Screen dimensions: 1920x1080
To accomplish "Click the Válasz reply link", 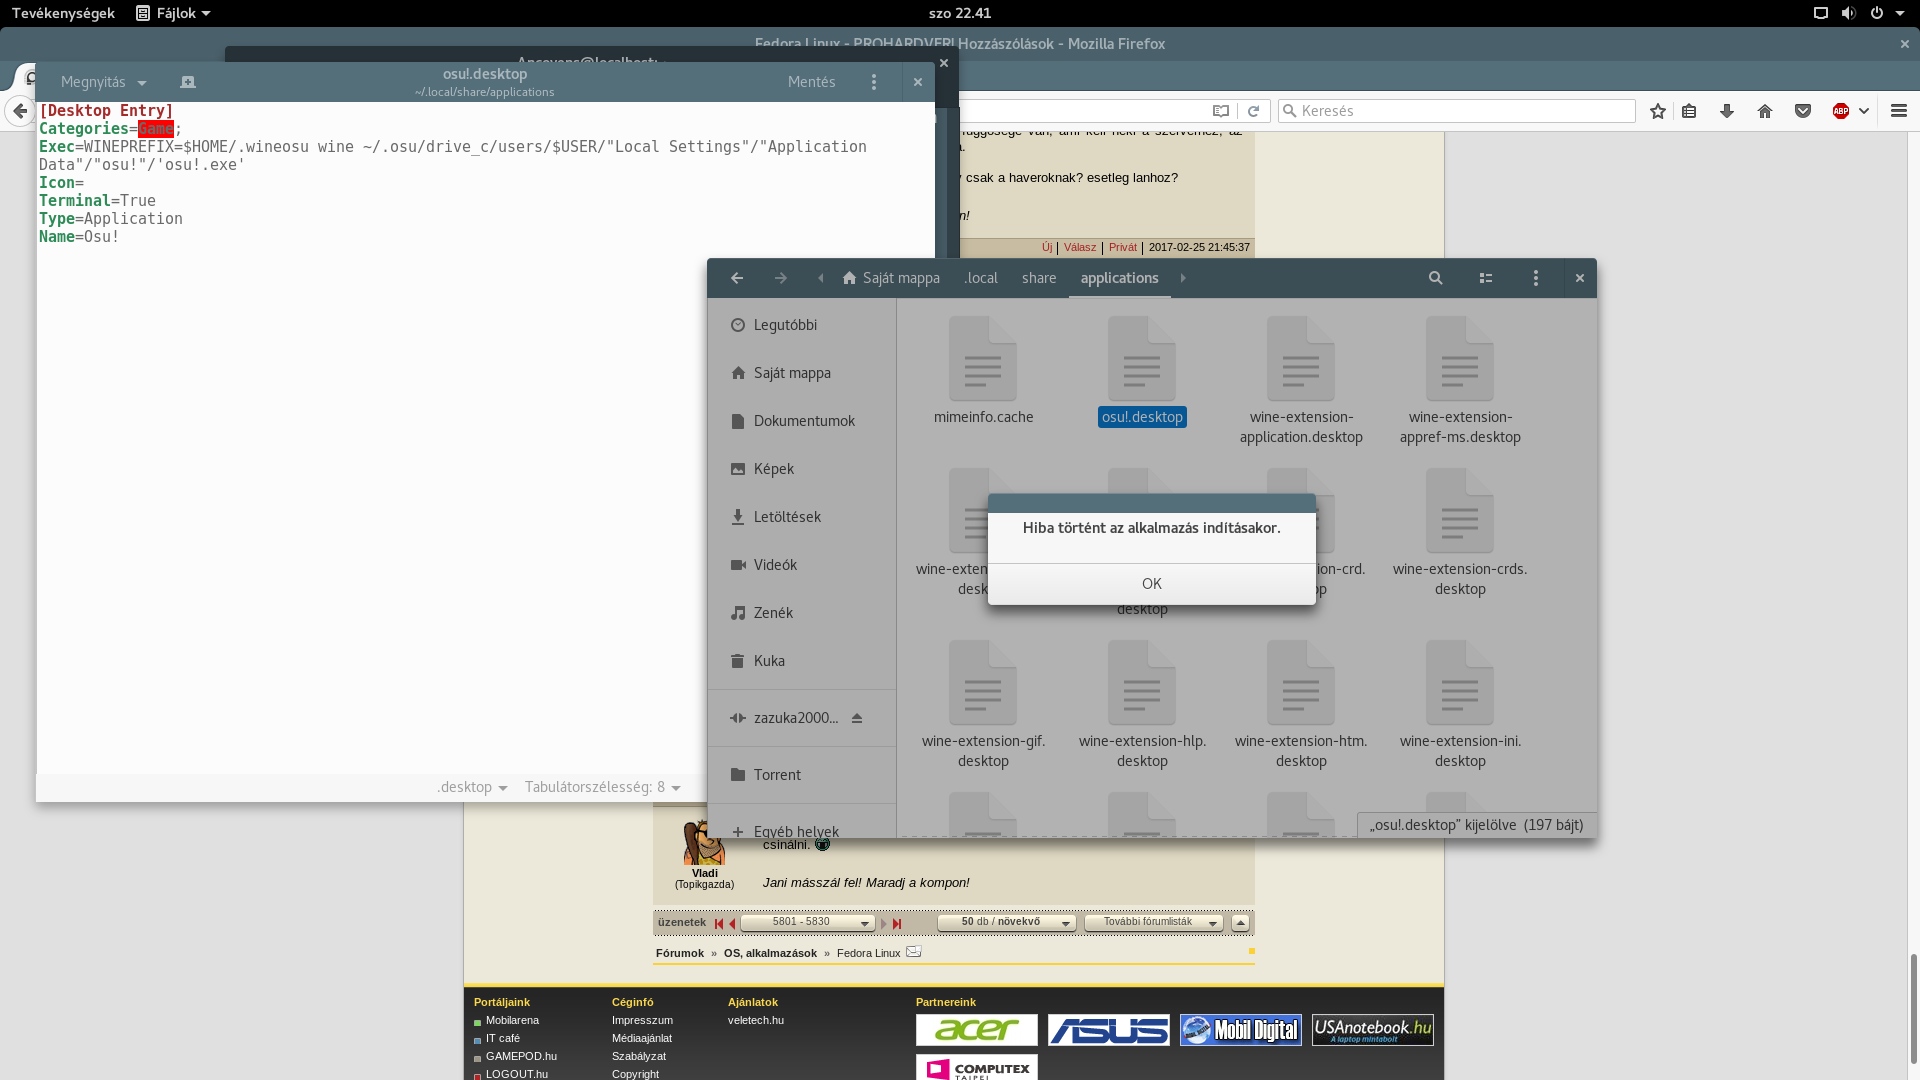I will (1079, 247).
